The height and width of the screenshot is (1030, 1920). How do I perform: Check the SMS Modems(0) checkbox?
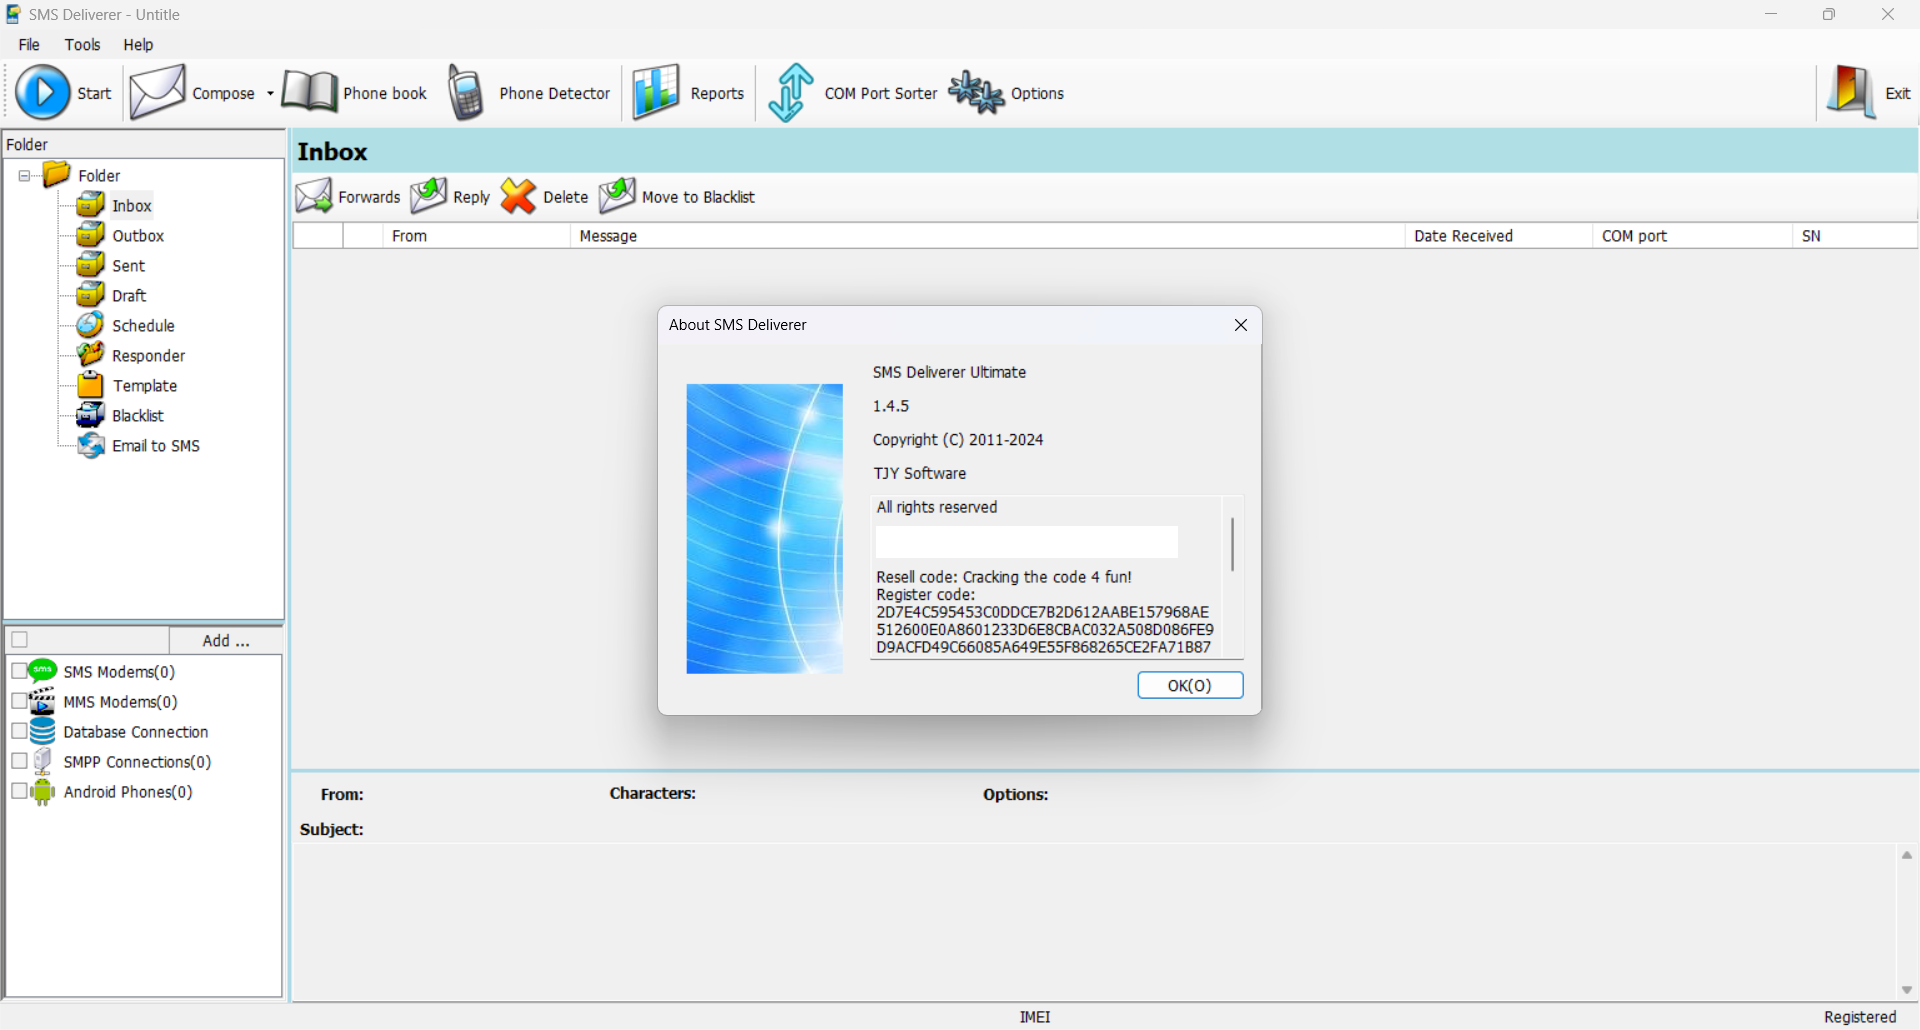[x=19, y=671]
